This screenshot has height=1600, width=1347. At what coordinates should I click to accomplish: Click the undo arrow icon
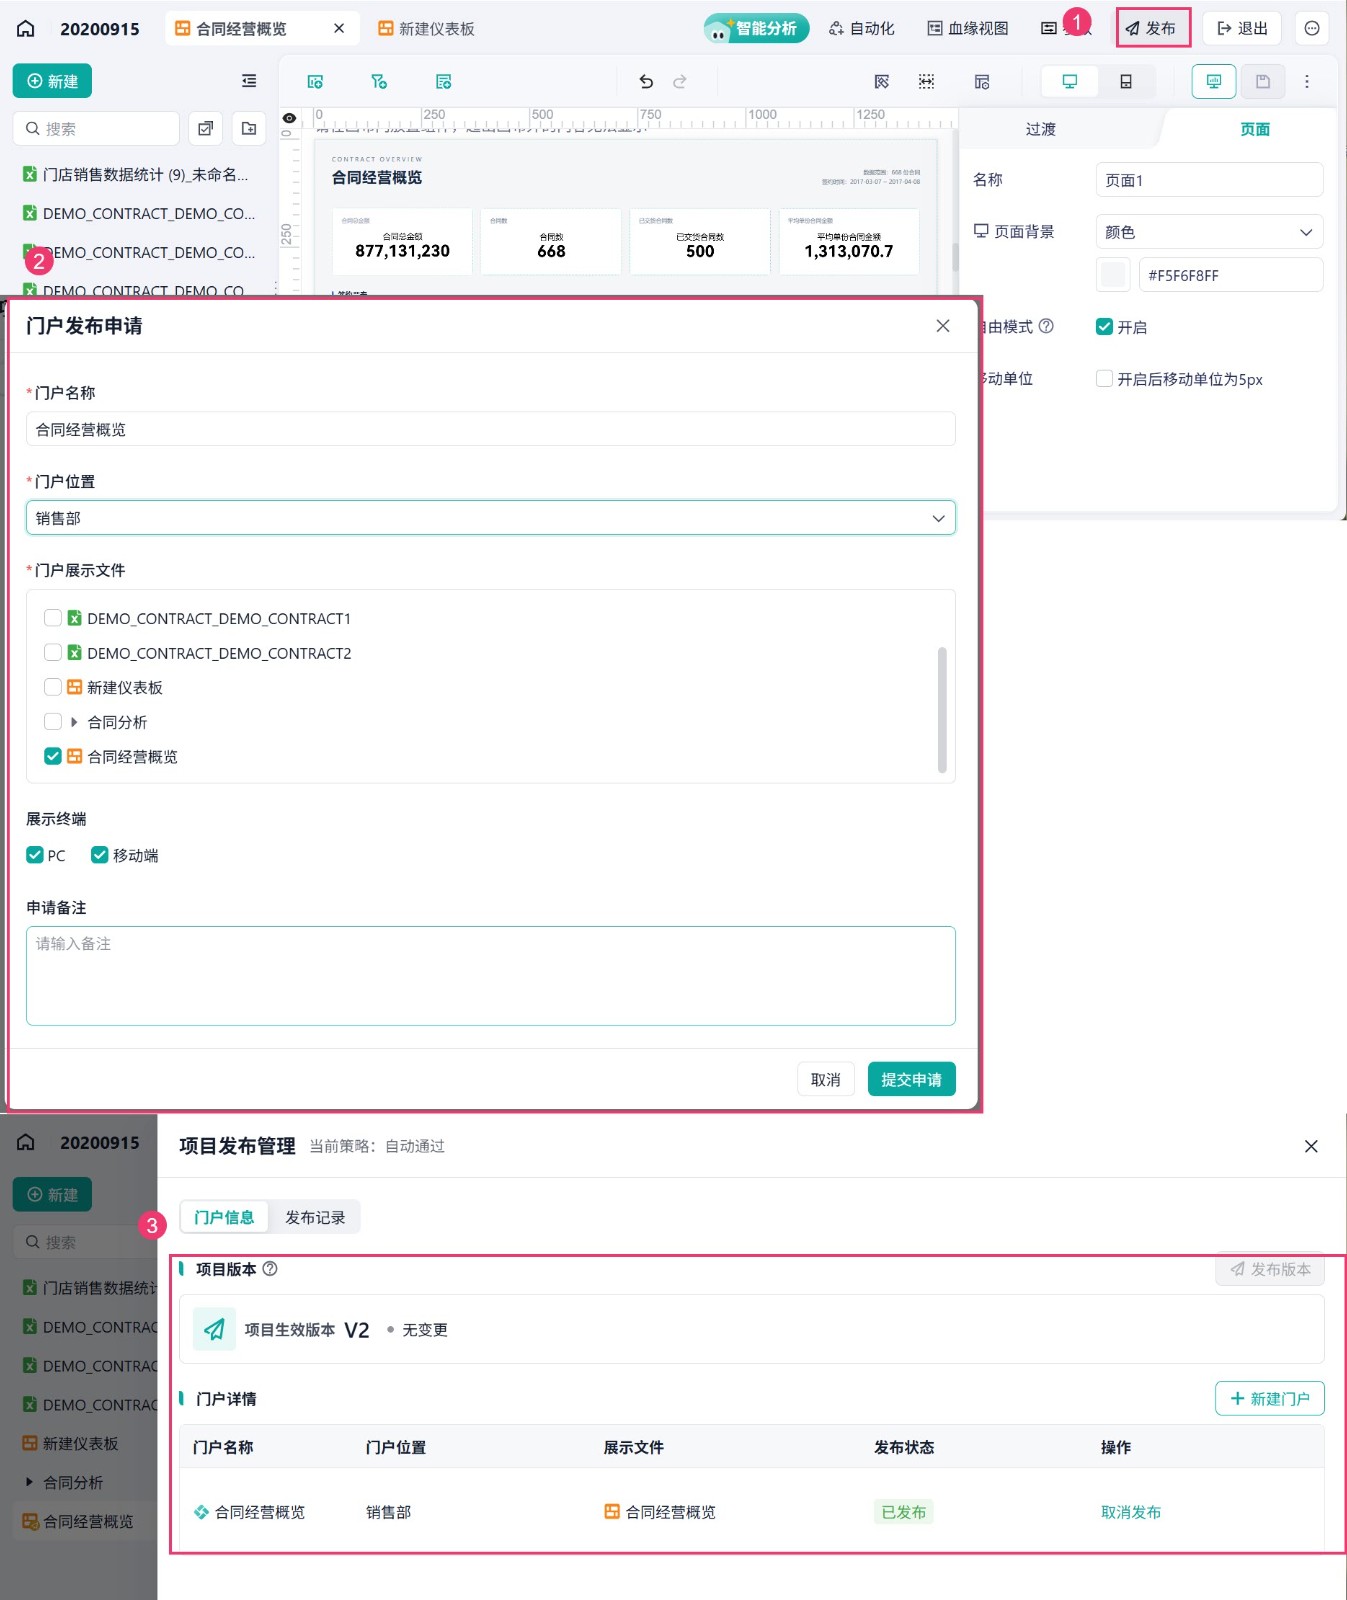(646, 82)
